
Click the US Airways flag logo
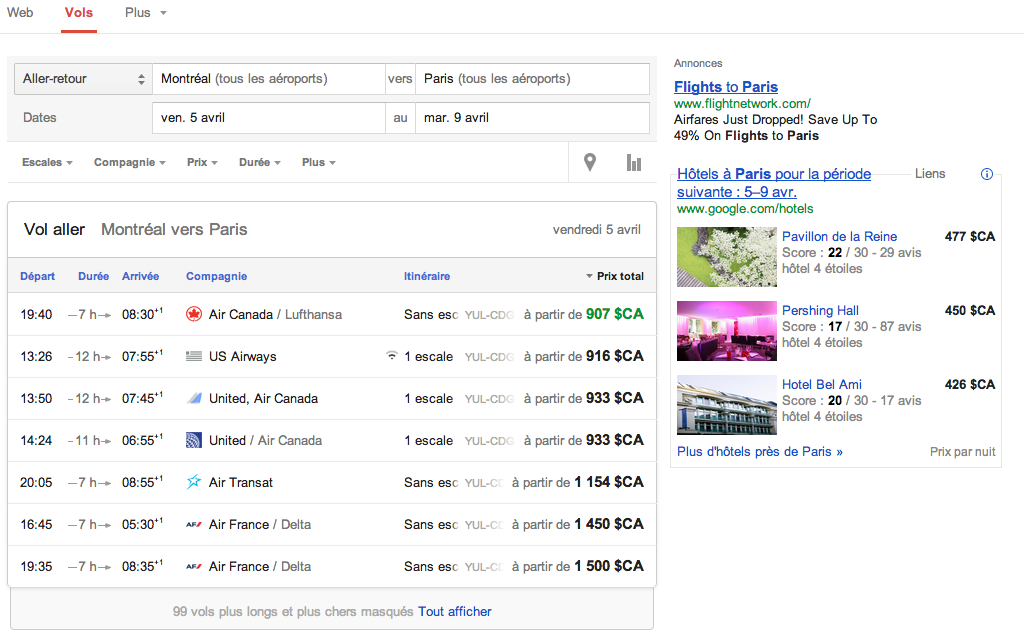click(194, 356)
